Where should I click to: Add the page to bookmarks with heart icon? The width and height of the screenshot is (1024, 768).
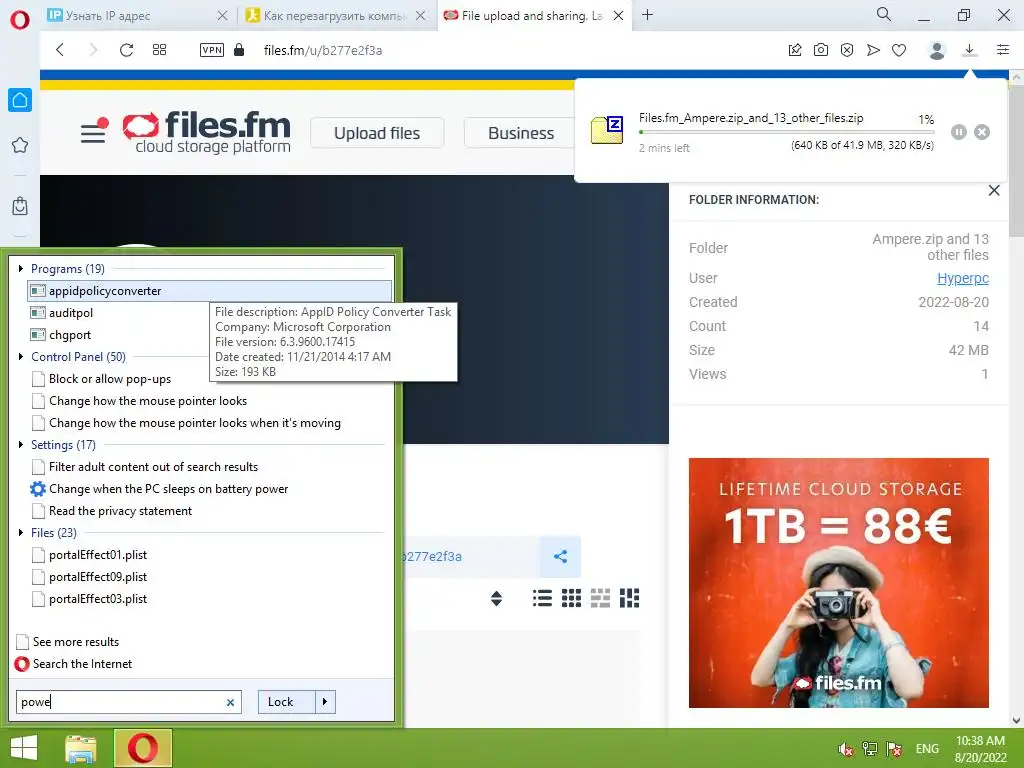pos(899,50)
